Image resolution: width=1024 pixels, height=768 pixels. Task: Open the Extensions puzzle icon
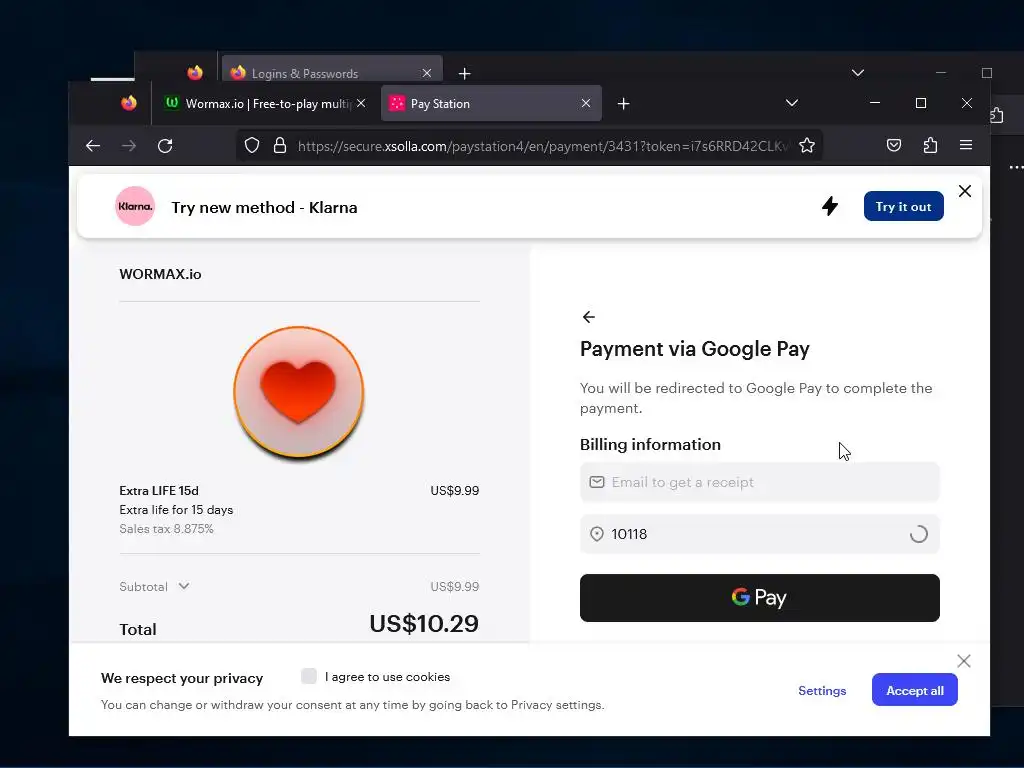[x=931, y=145]
